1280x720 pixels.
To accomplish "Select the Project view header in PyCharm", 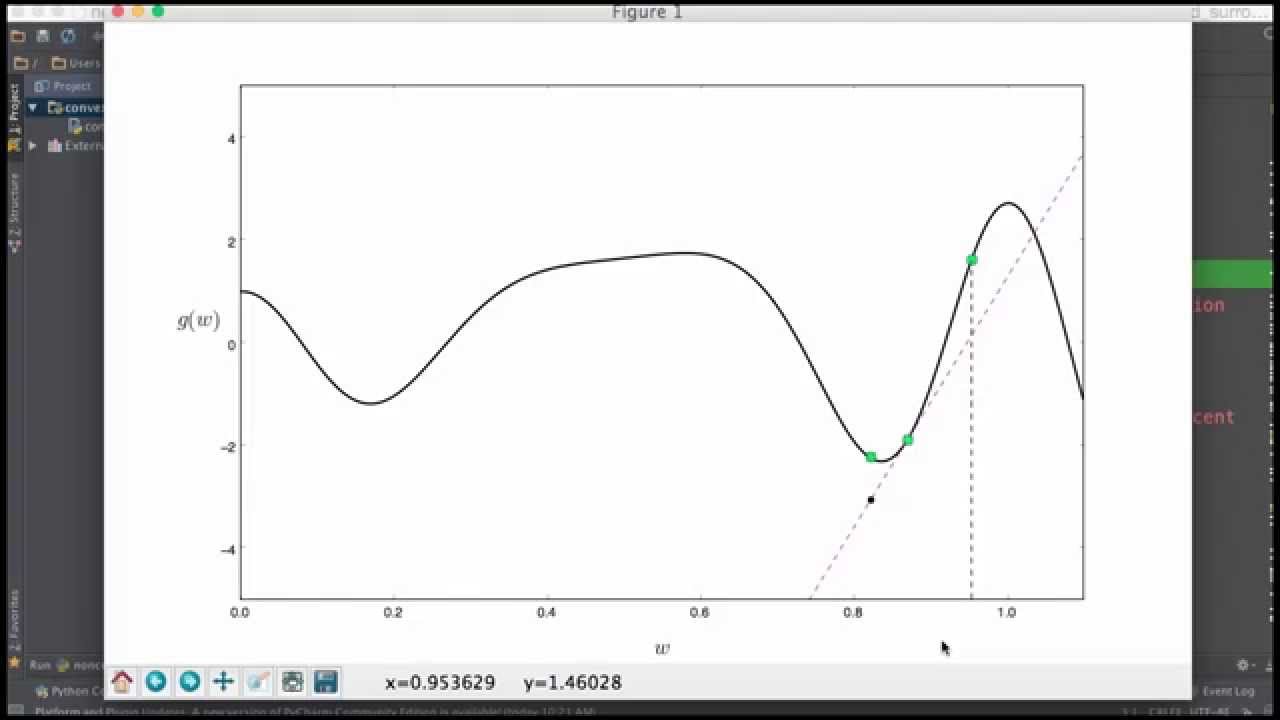I will pyautogui.click(x=63, y=86).
